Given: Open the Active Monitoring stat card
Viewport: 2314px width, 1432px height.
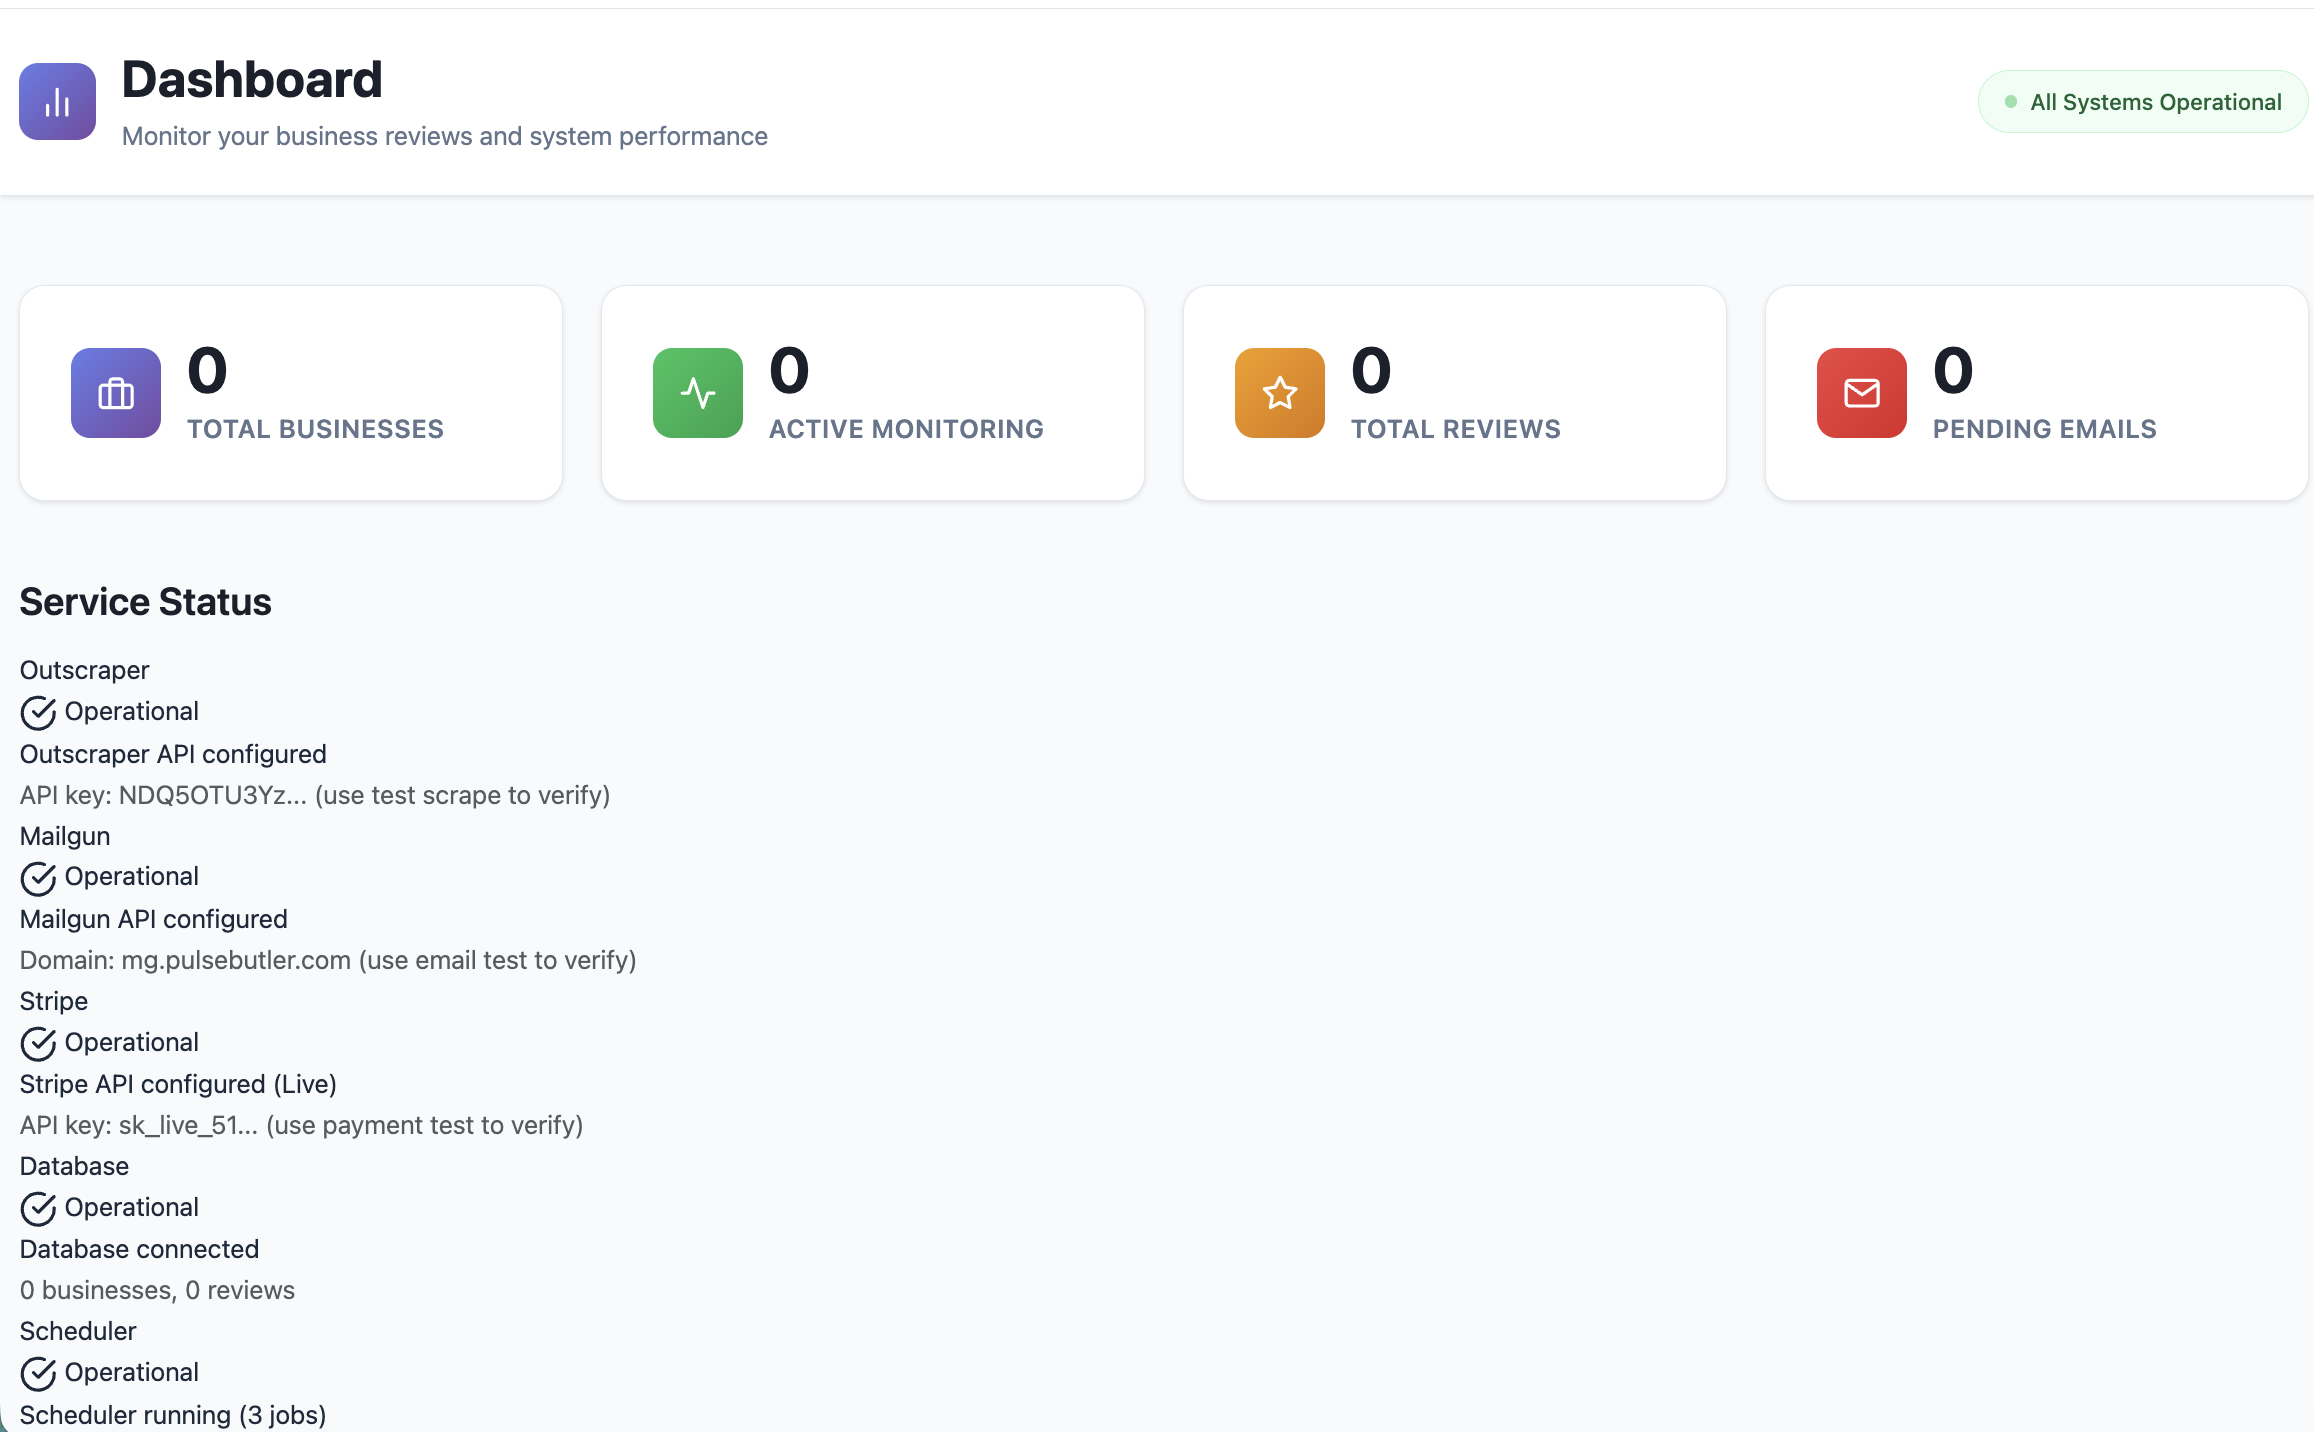Looking at the screenshot, I should (872, 393).
